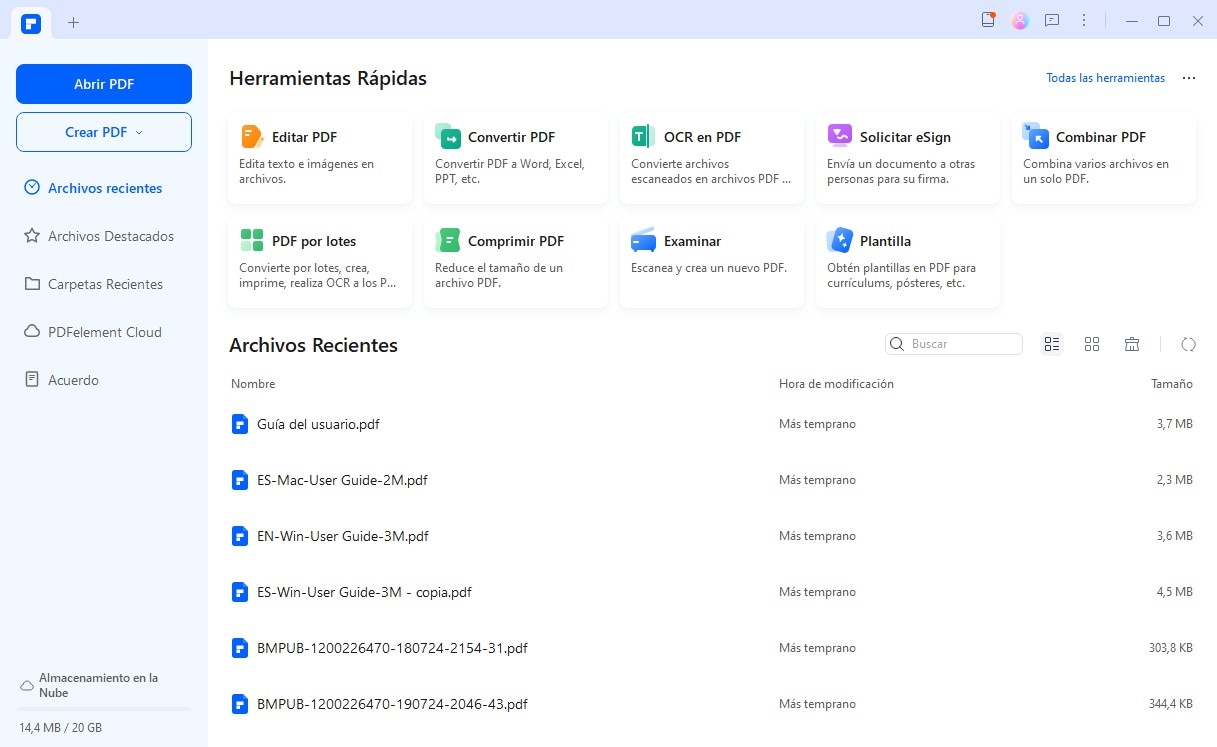Open the feedback message icon
Viewport: 1217px width, 747px height.
click(x=1052, y=20)
